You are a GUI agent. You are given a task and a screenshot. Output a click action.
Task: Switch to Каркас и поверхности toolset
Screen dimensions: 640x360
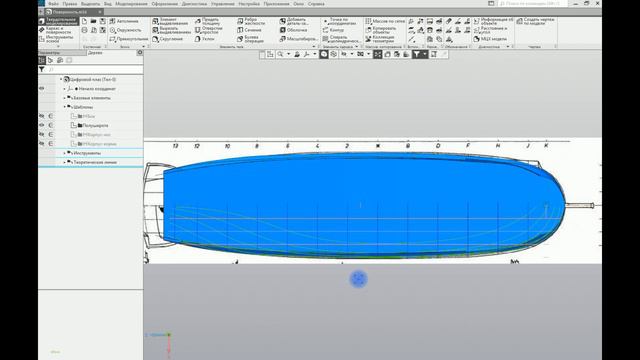[56, 30]
